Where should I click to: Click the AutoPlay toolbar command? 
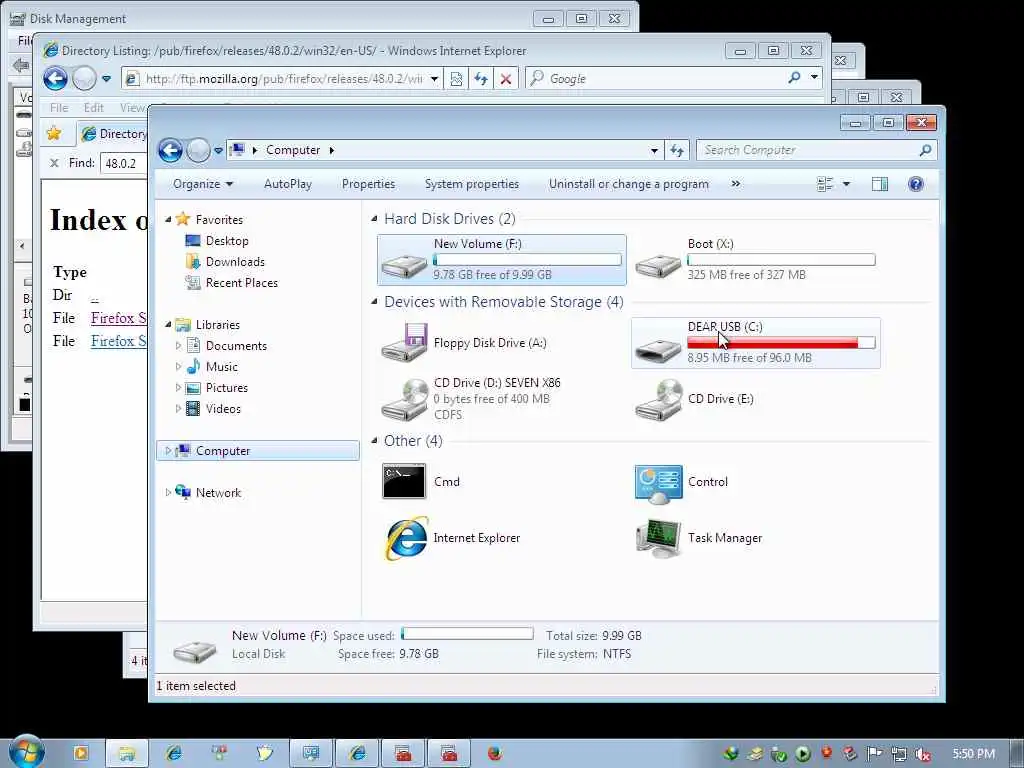pyautogui.click(x=288, y=184)
